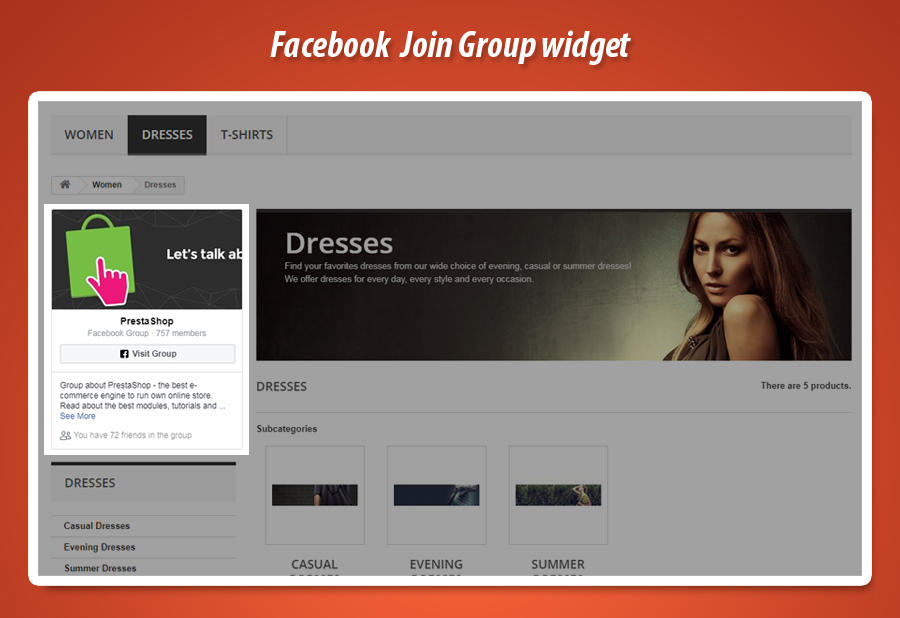Click Women in the breadcrumb trail
Screen dimensions: 900x618
click(x=106, y=184)
